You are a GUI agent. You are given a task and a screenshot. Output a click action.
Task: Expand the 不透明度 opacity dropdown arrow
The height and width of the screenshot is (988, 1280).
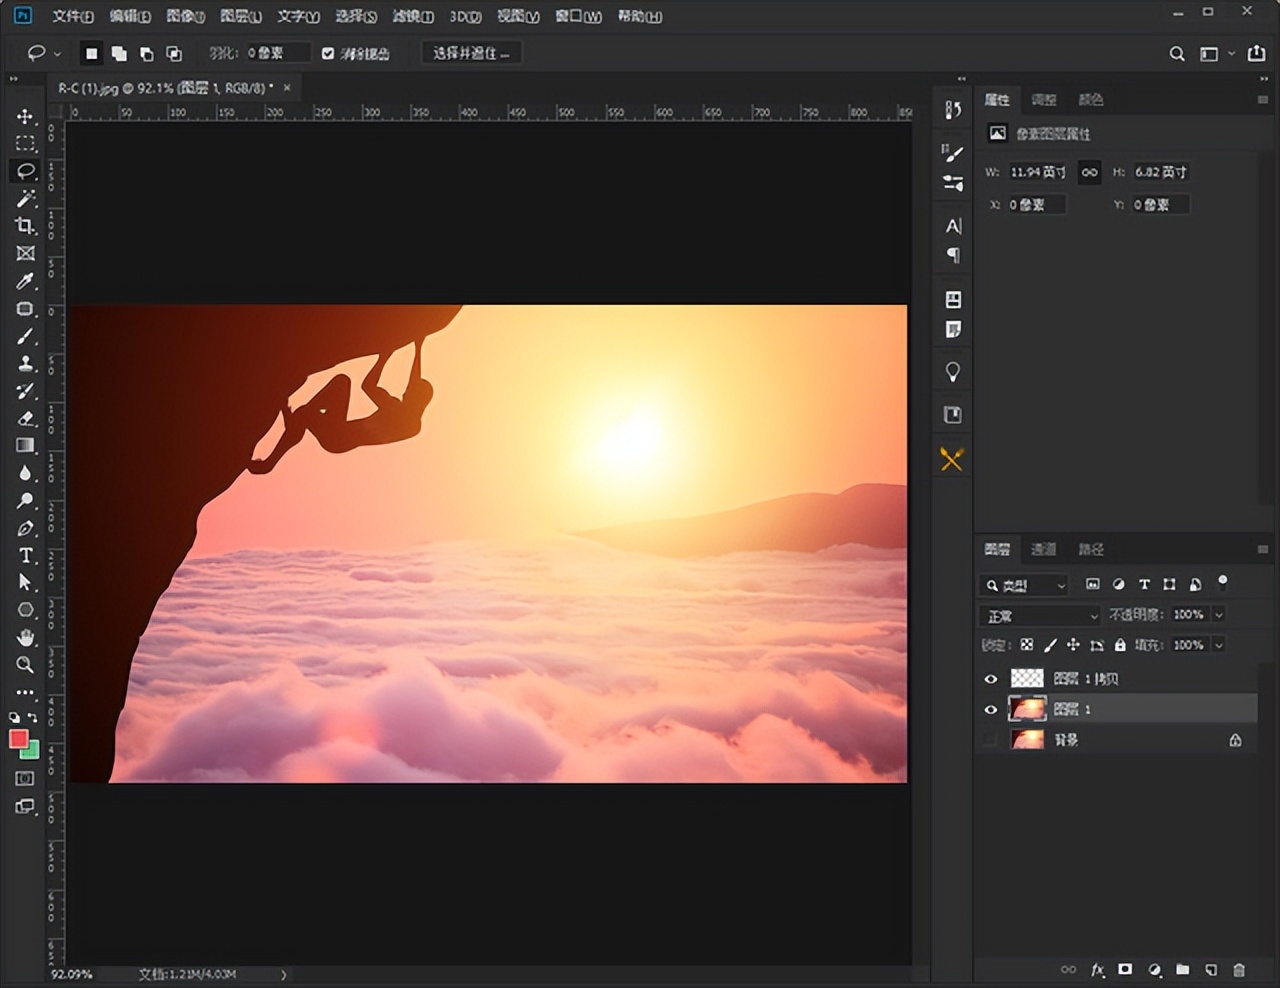1219,615
